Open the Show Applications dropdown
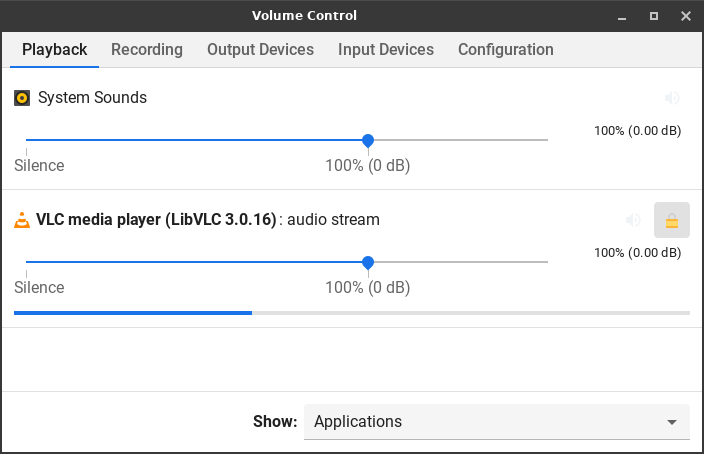704x454 pixels. pos(496,422)
